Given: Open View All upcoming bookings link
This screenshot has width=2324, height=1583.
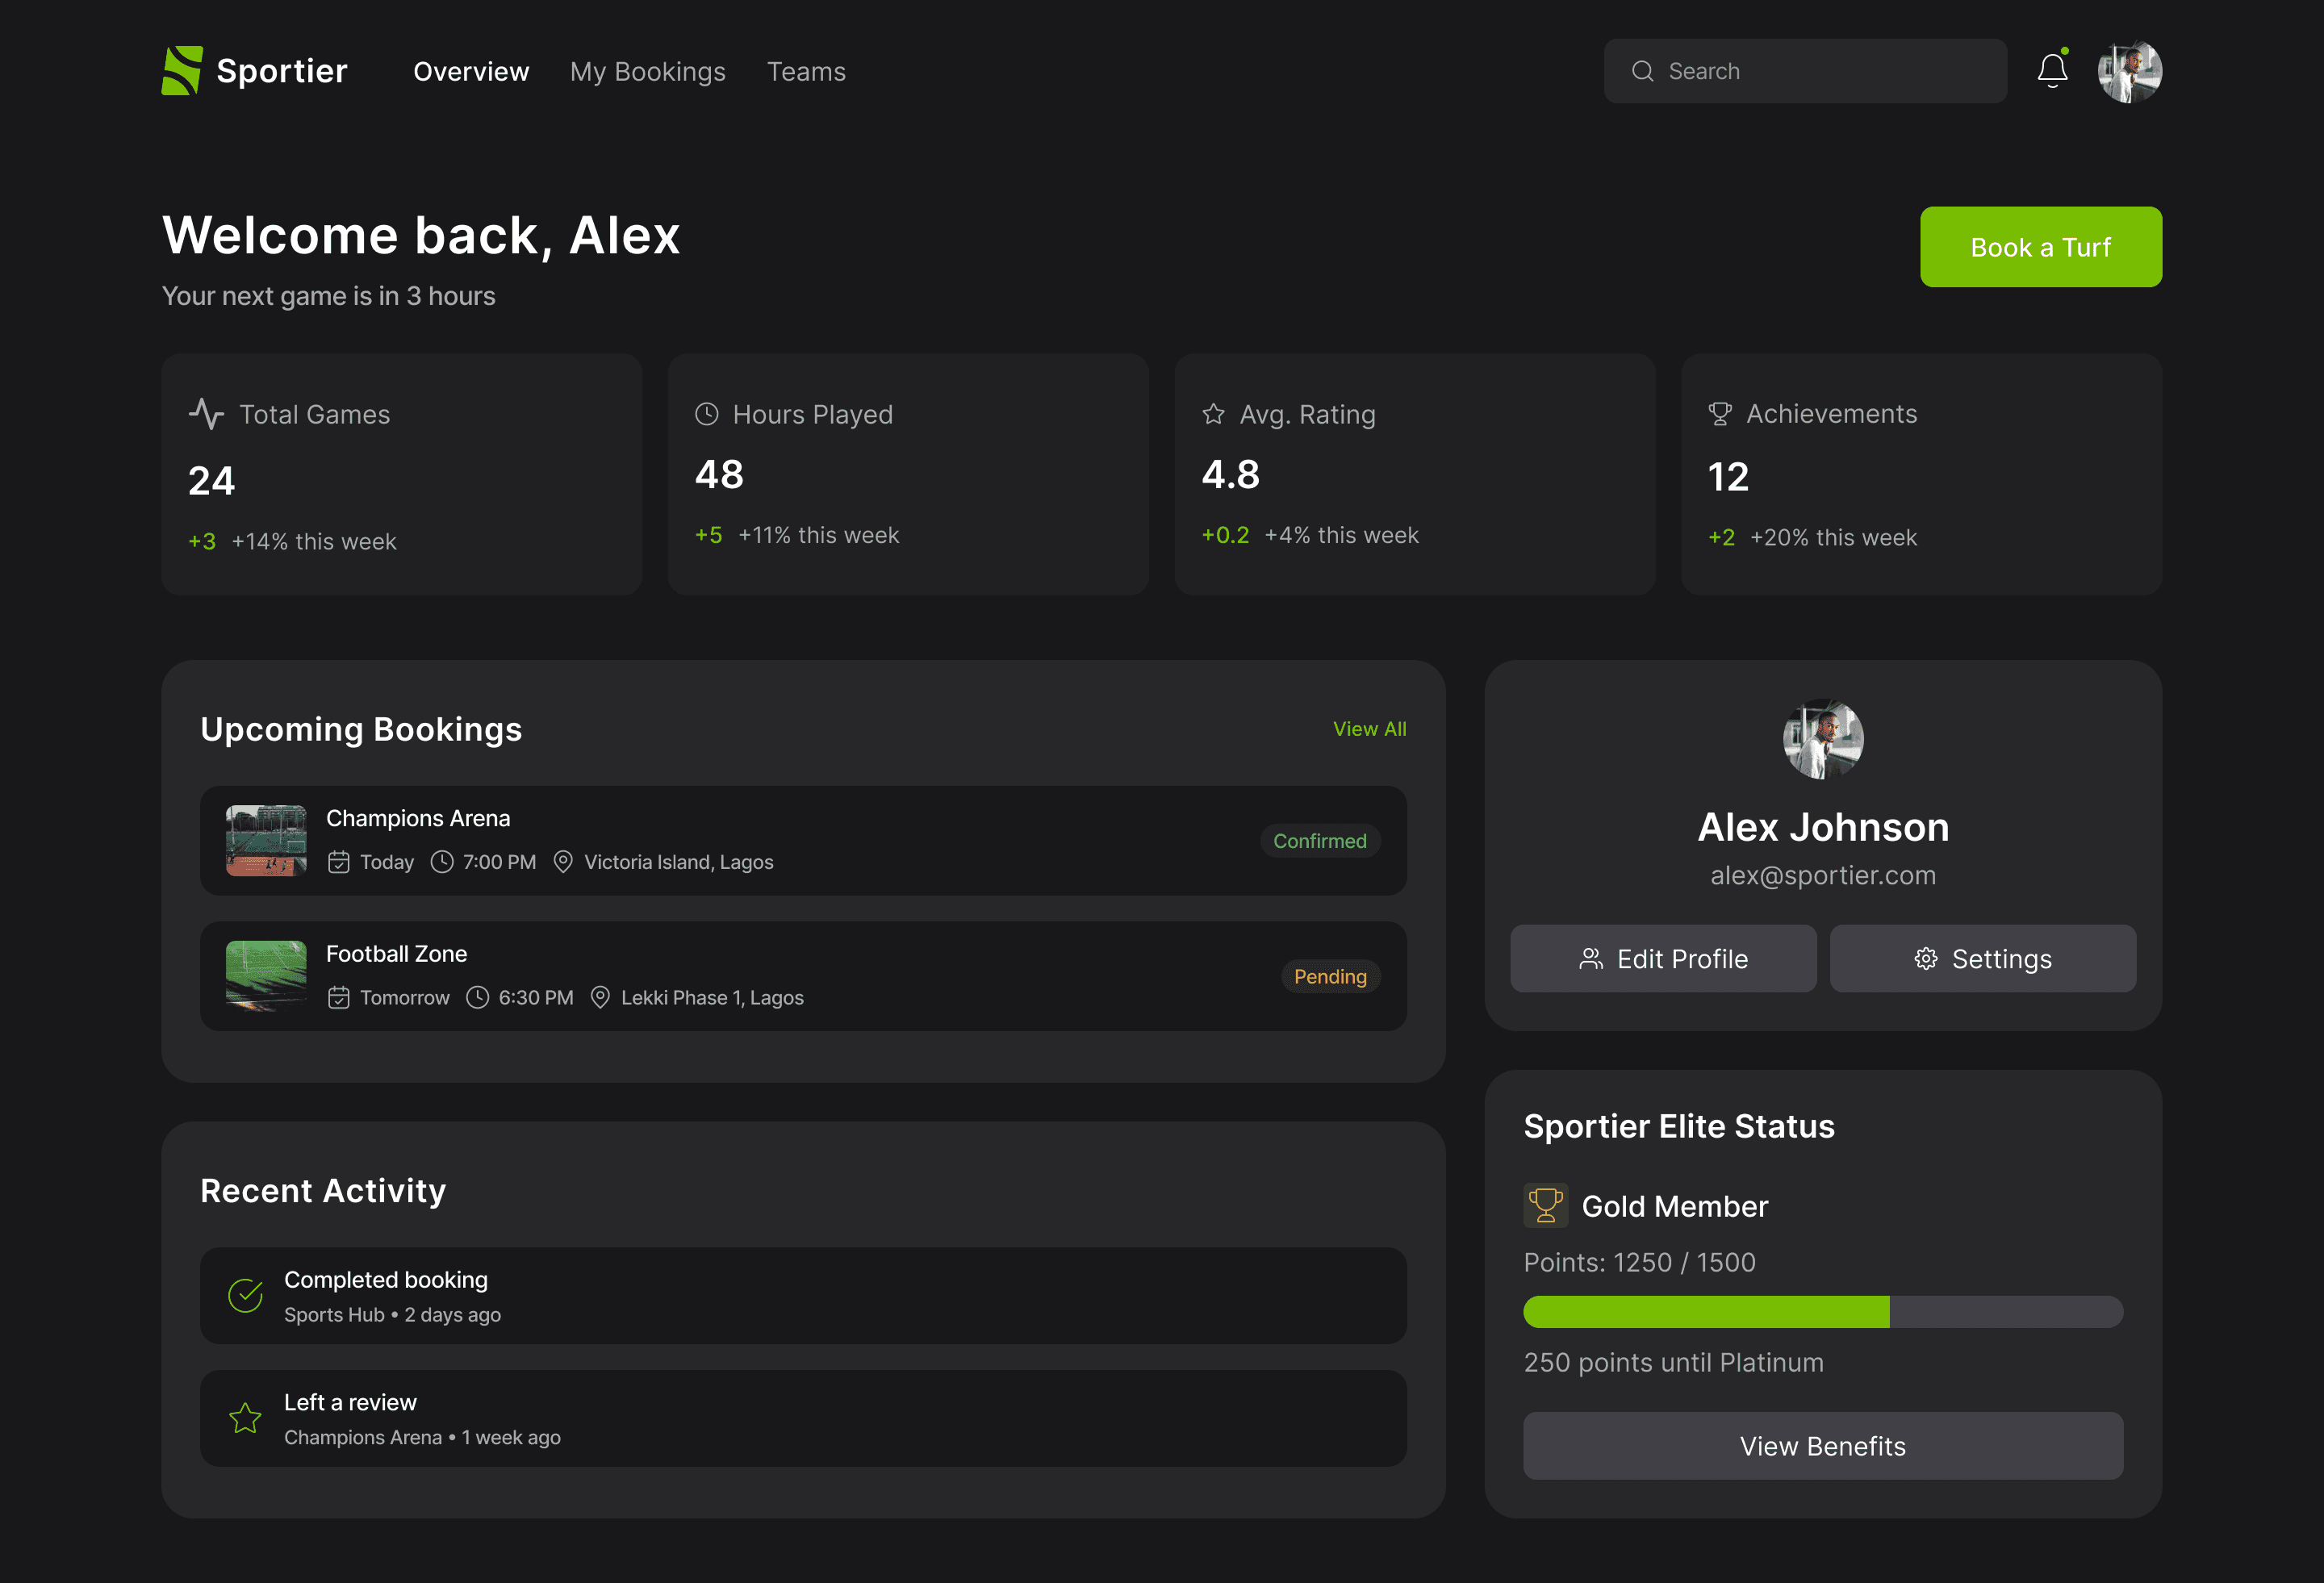Looking at the screenshot, I should (x=1369, y=729).
